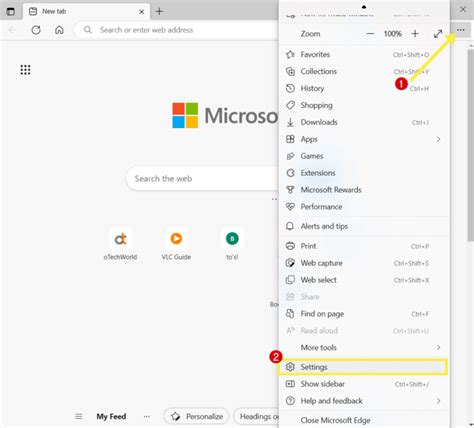474x428 pixels.
Task: Open Shopping from the menu
Action: pyautogui.click(x=364, y=105)
